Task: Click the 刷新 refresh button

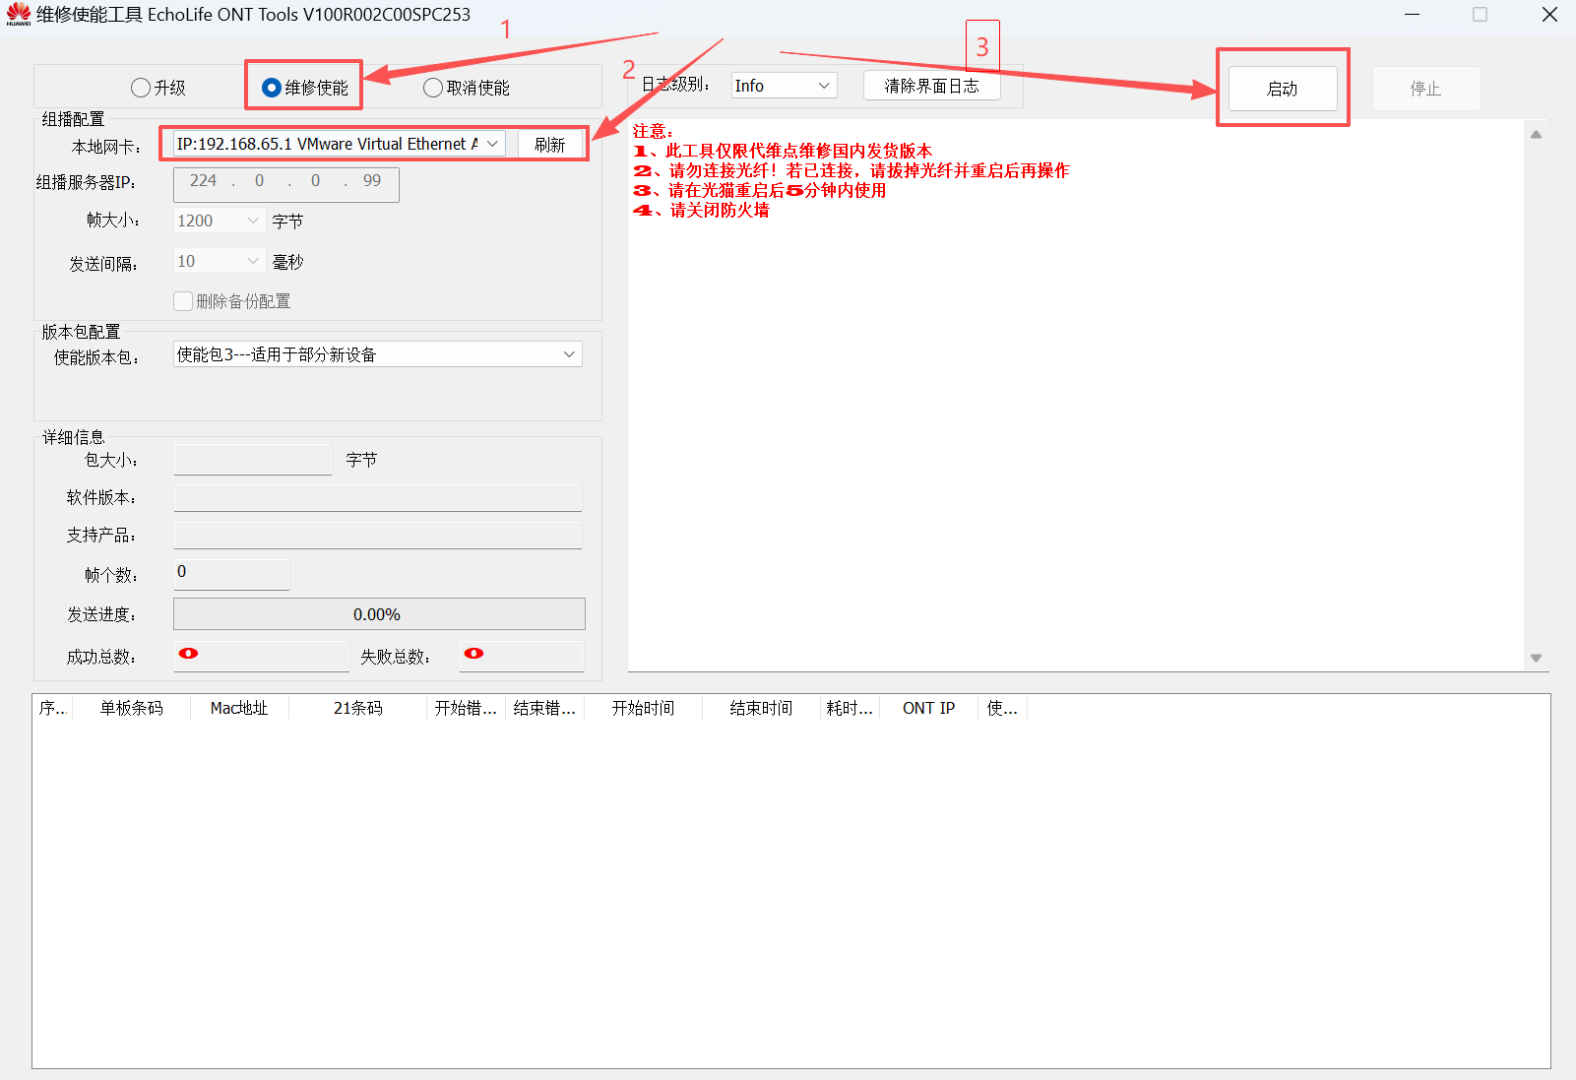Action: 549,144
